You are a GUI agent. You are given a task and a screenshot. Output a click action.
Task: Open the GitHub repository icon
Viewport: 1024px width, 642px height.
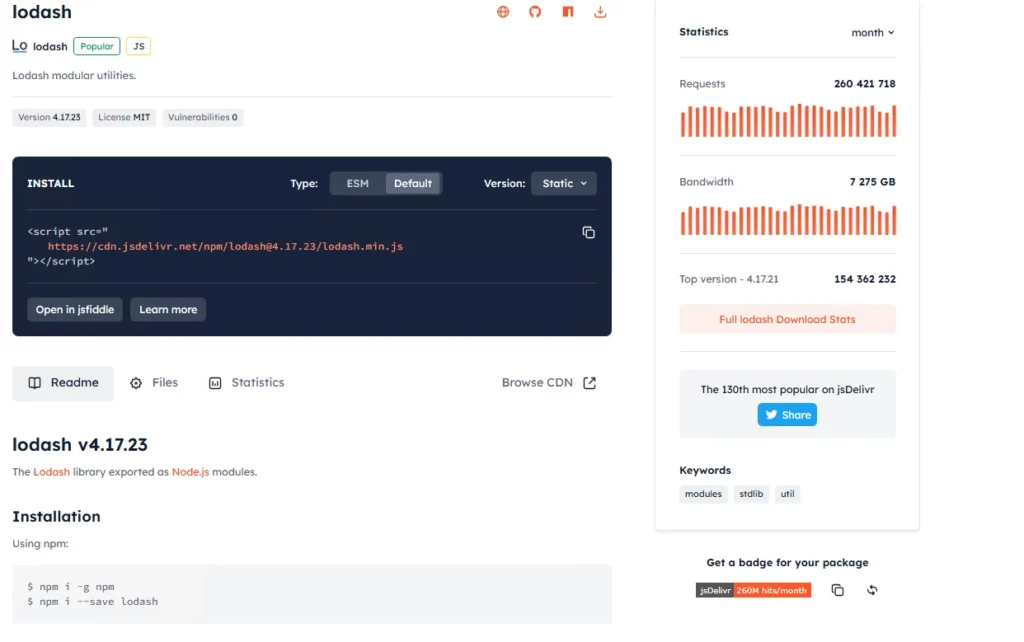click(535, 12)
